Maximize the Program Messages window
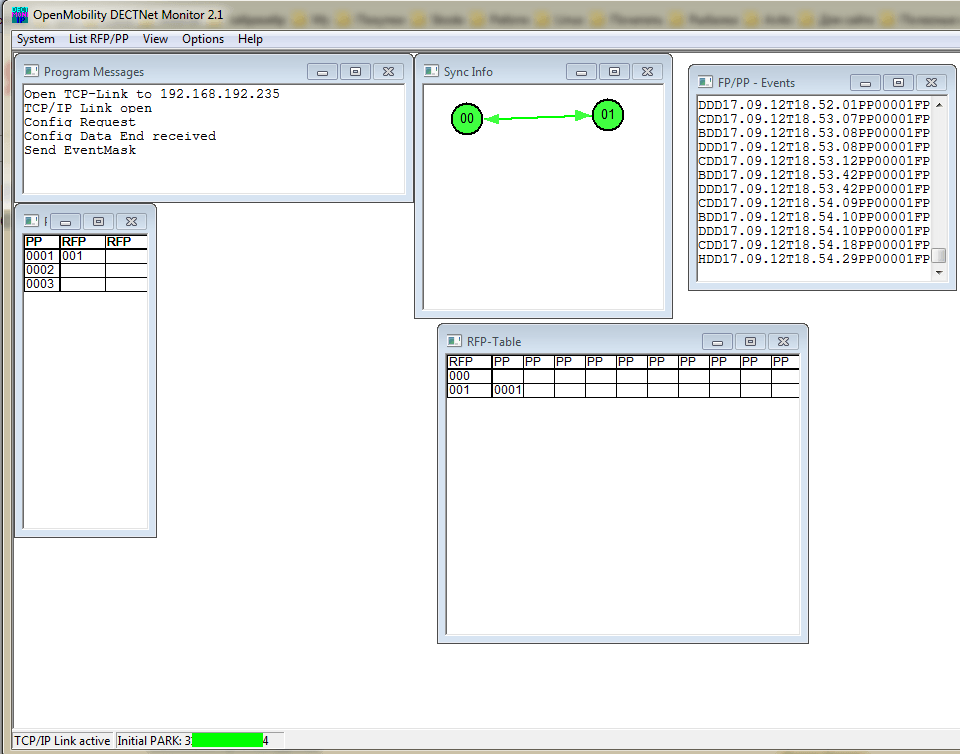 (x=355, y=72)
